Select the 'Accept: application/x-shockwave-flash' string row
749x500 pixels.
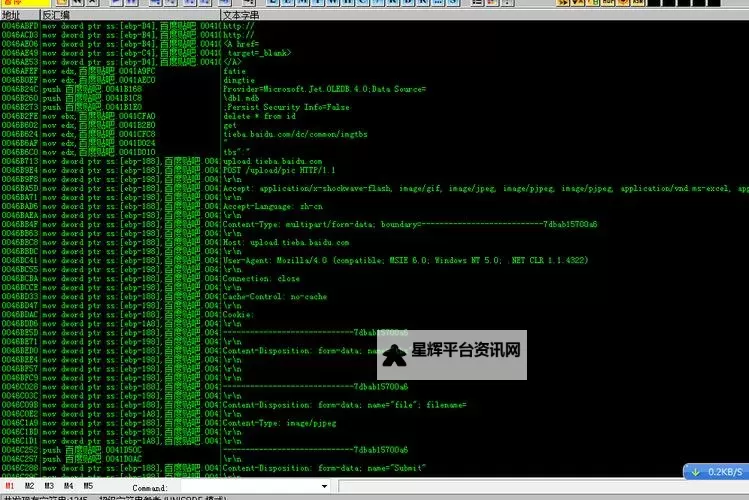tap(485, 189)
